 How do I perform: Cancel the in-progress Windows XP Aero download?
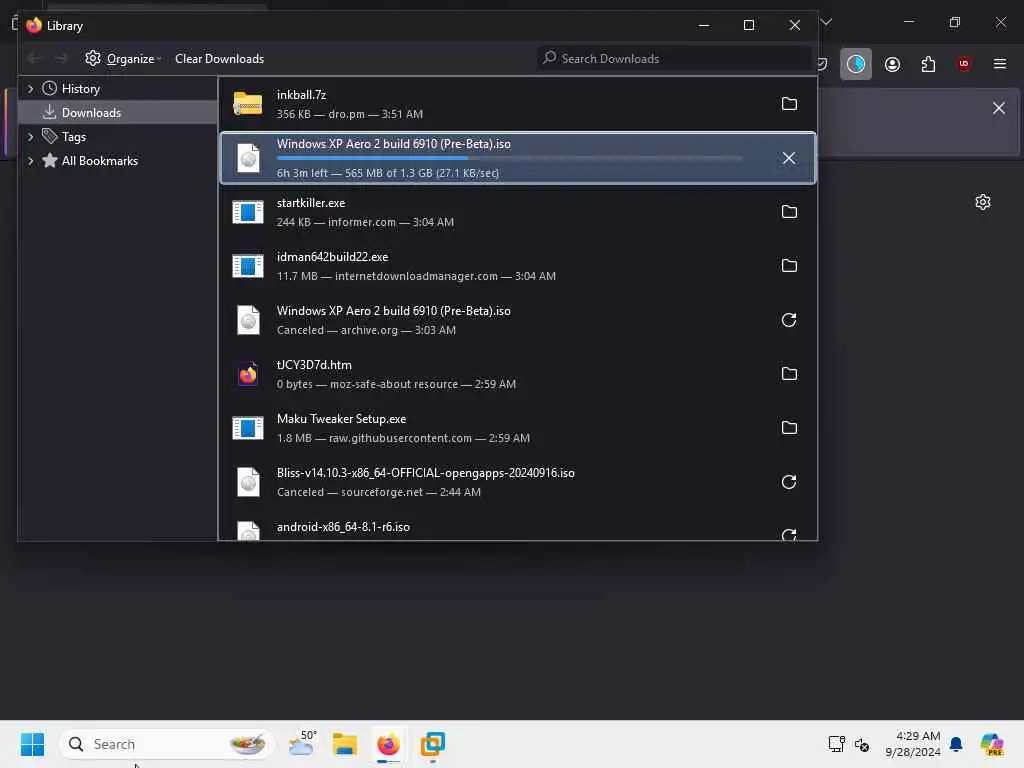point(789,158)
